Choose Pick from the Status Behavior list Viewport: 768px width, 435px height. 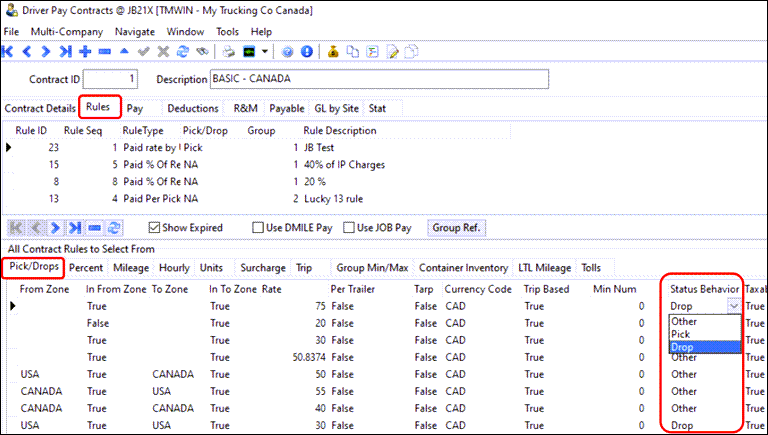[x=680, y=334]
